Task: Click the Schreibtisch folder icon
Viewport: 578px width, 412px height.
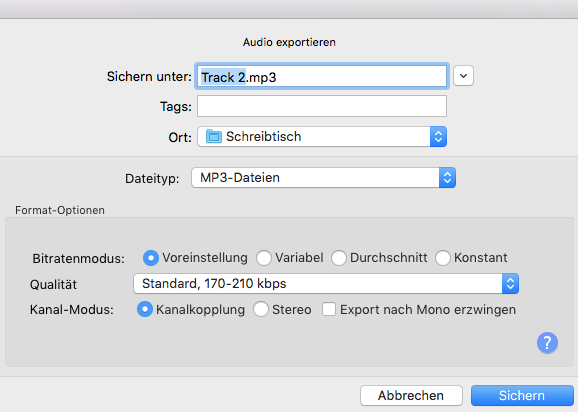Action: 214,136
